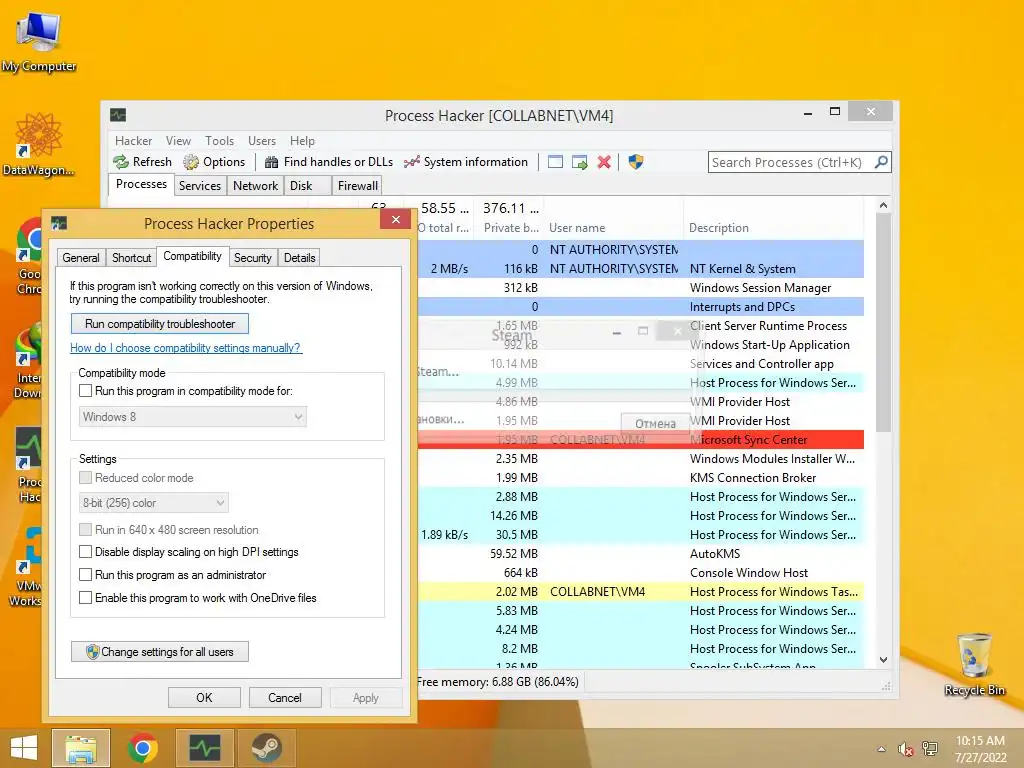Screen dimensions: 1024x768
Task: Click Change settings for all users
Action: [160, 652]
